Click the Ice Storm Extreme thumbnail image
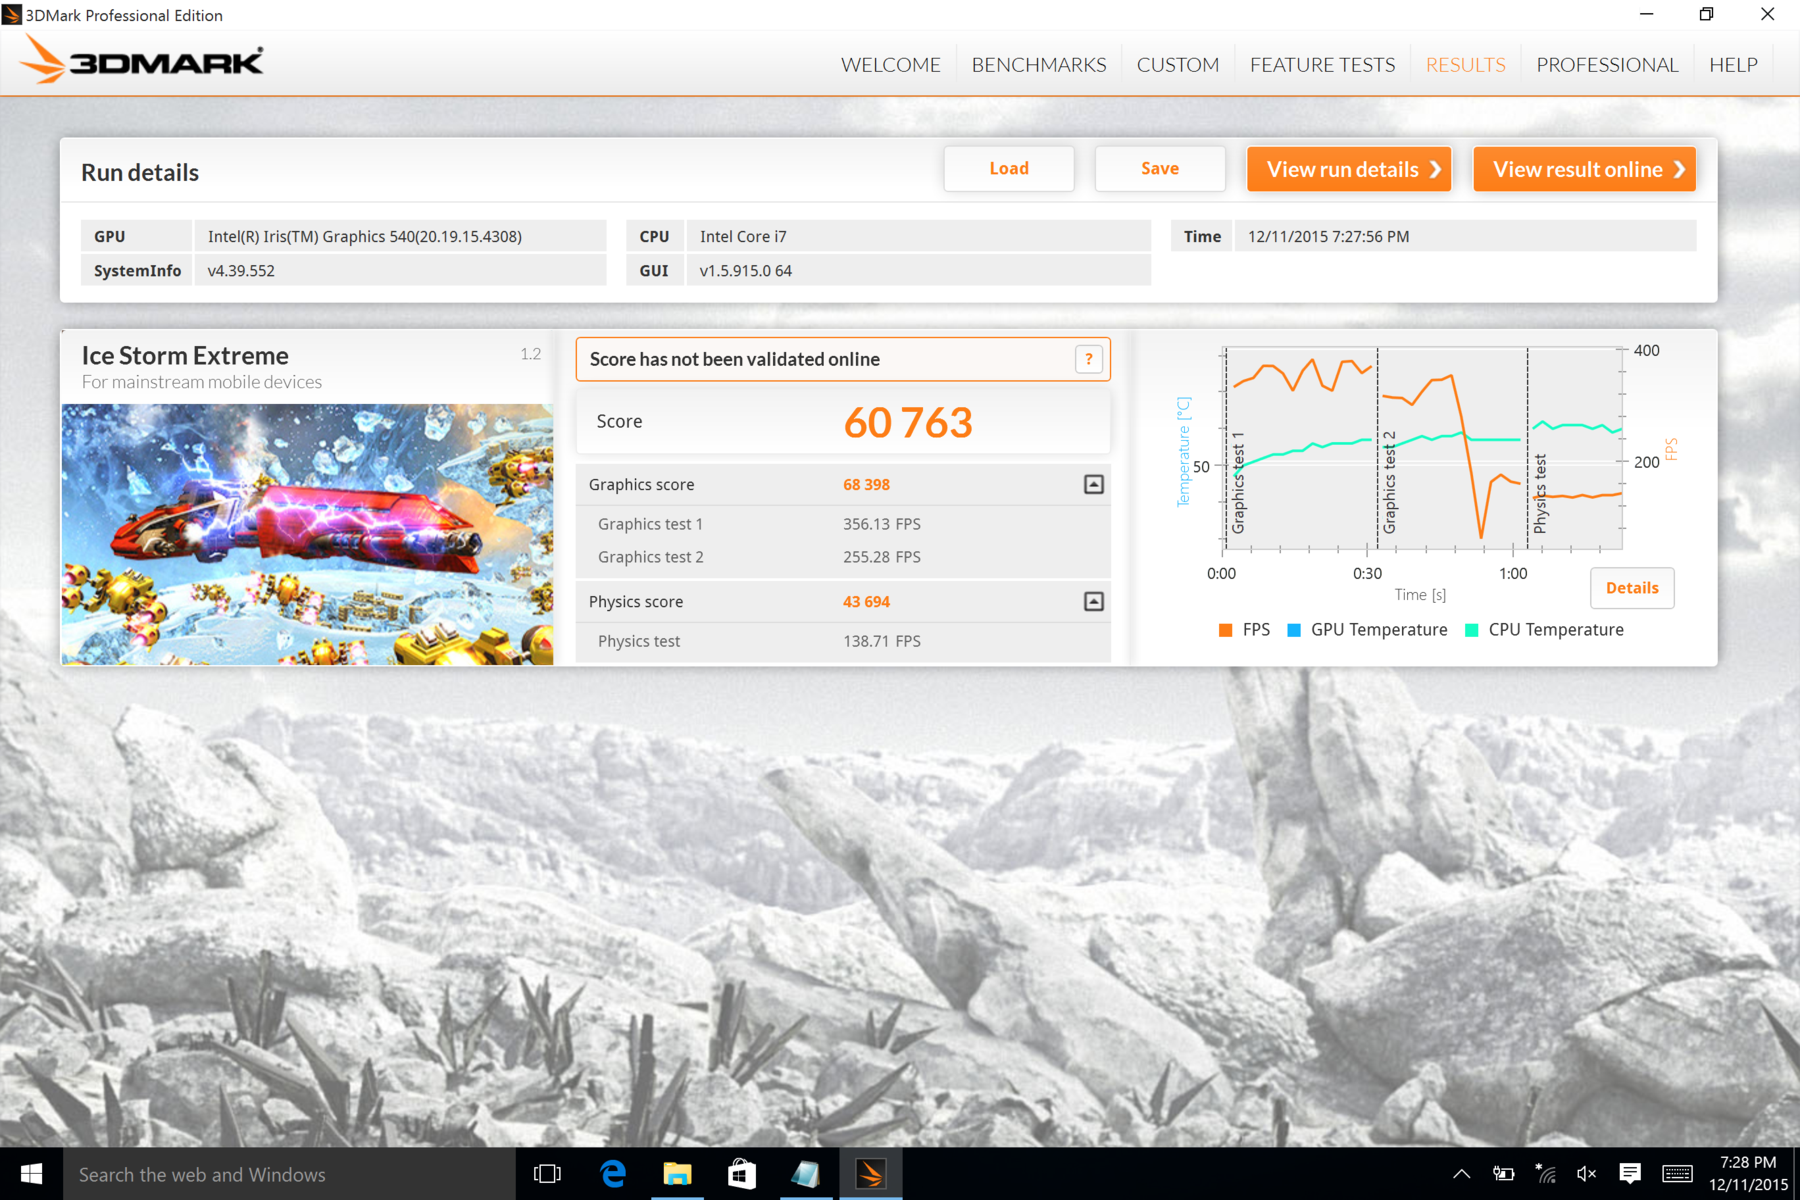 pos(307,535)
